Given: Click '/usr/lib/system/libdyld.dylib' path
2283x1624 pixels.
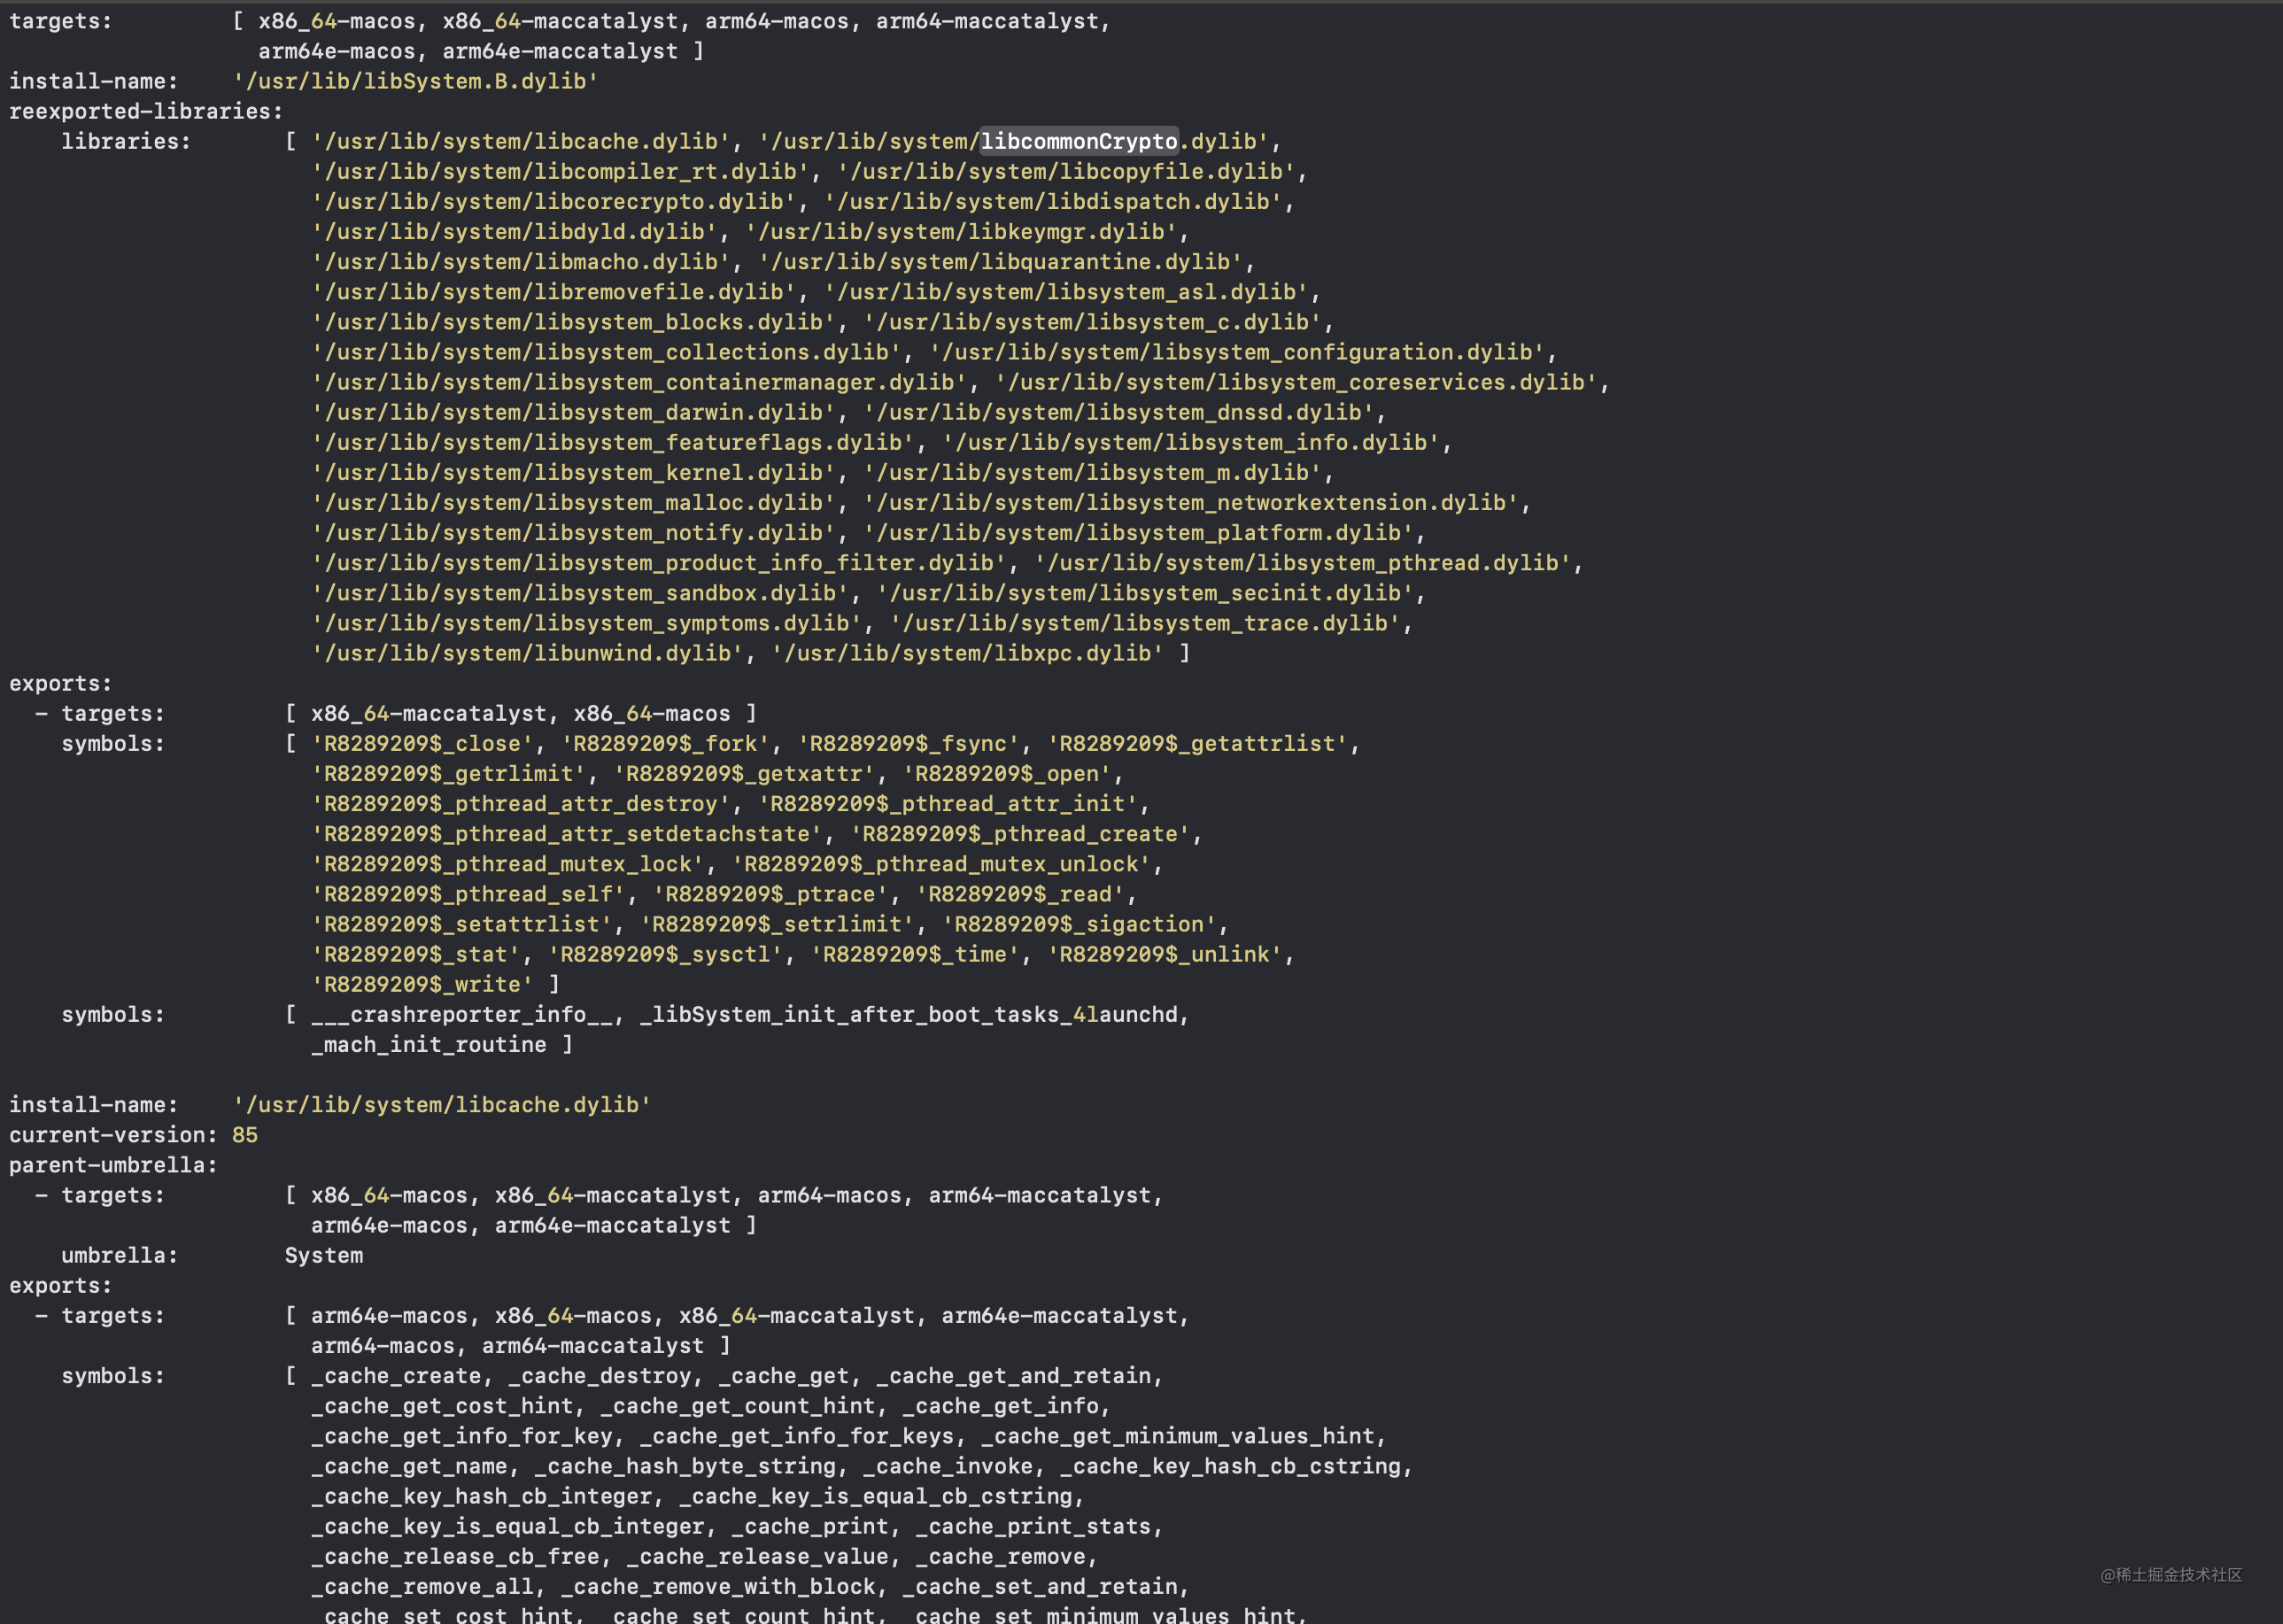Looking at the screenshot, I should (x=514, y=231).
